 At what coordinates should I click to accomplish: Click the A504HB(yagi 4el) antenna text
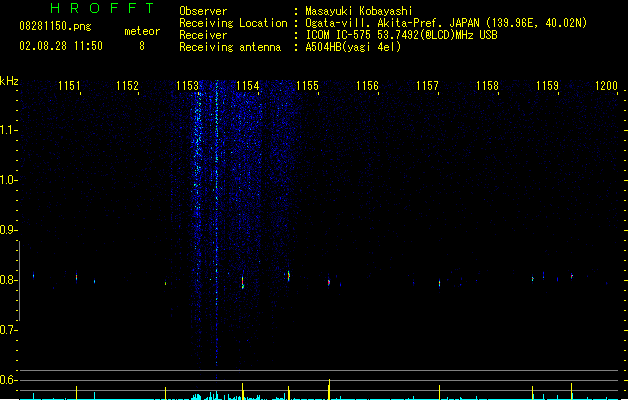(x=353, y=47)
